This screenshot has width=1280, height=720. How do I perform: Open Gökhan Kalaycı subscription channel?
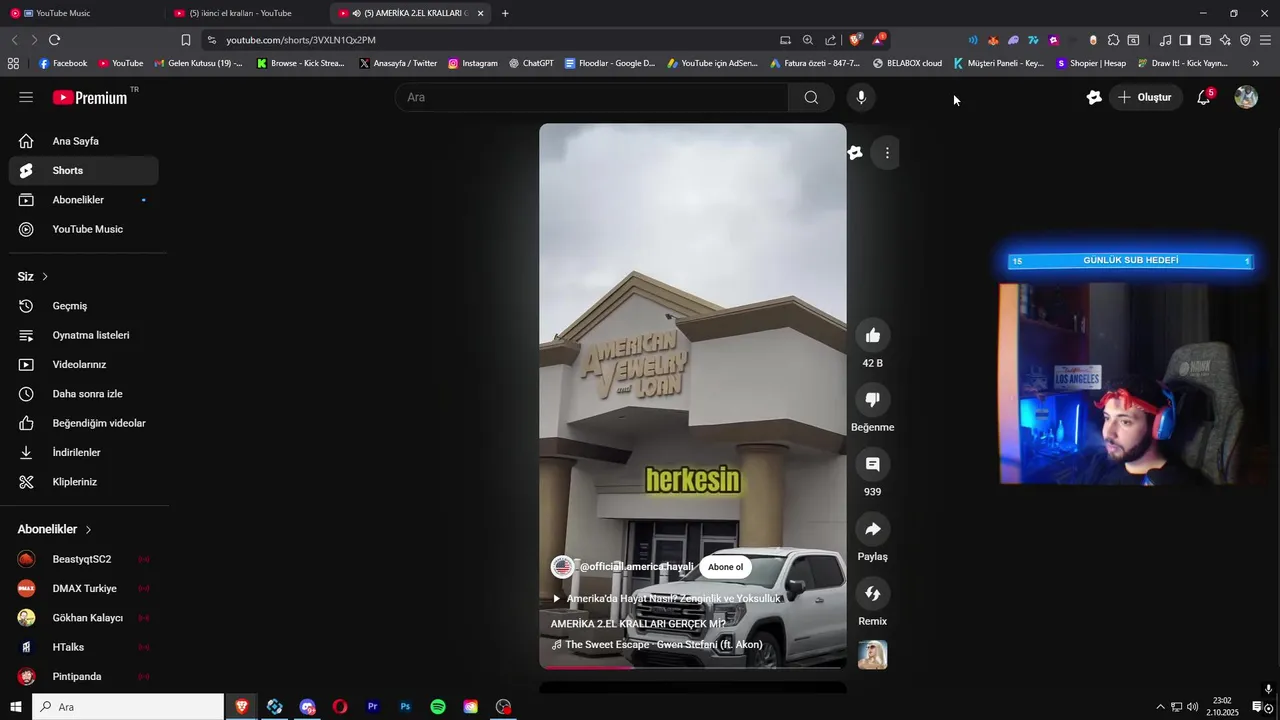pyautogui.click(x=84, y=618)
